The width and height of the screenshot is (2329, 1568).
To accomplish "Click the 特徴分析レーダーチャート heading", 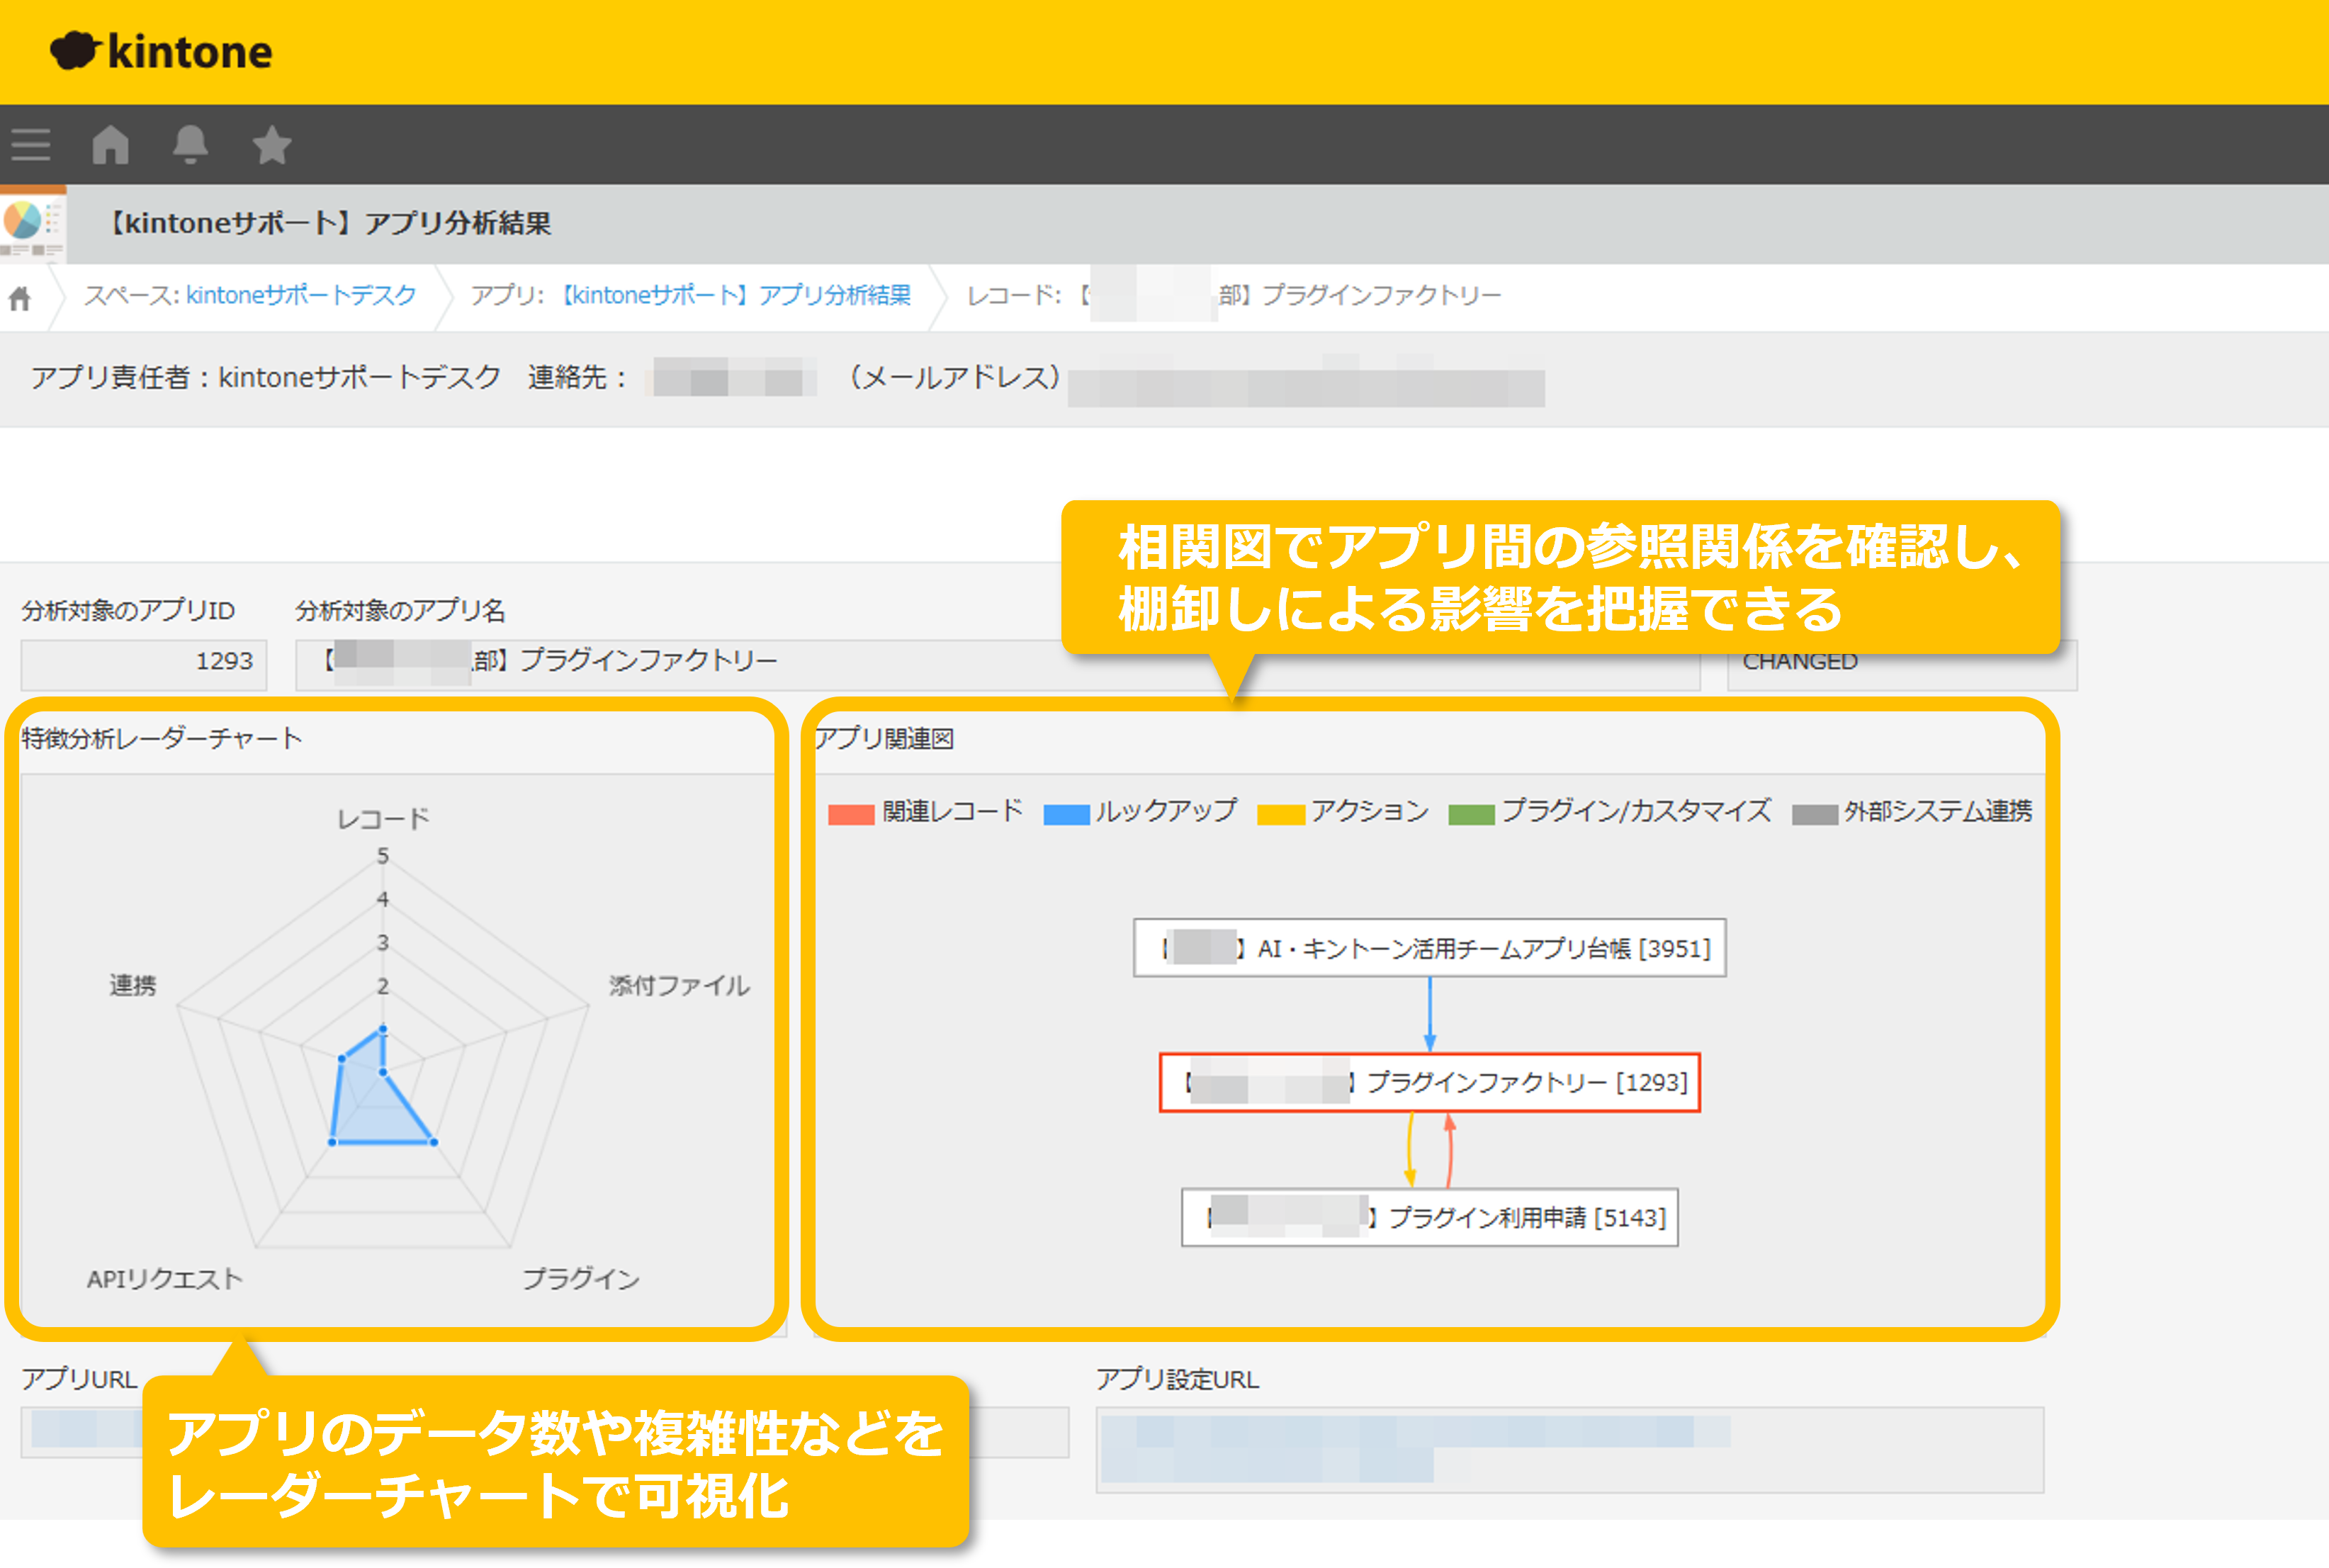I will 162,738.
